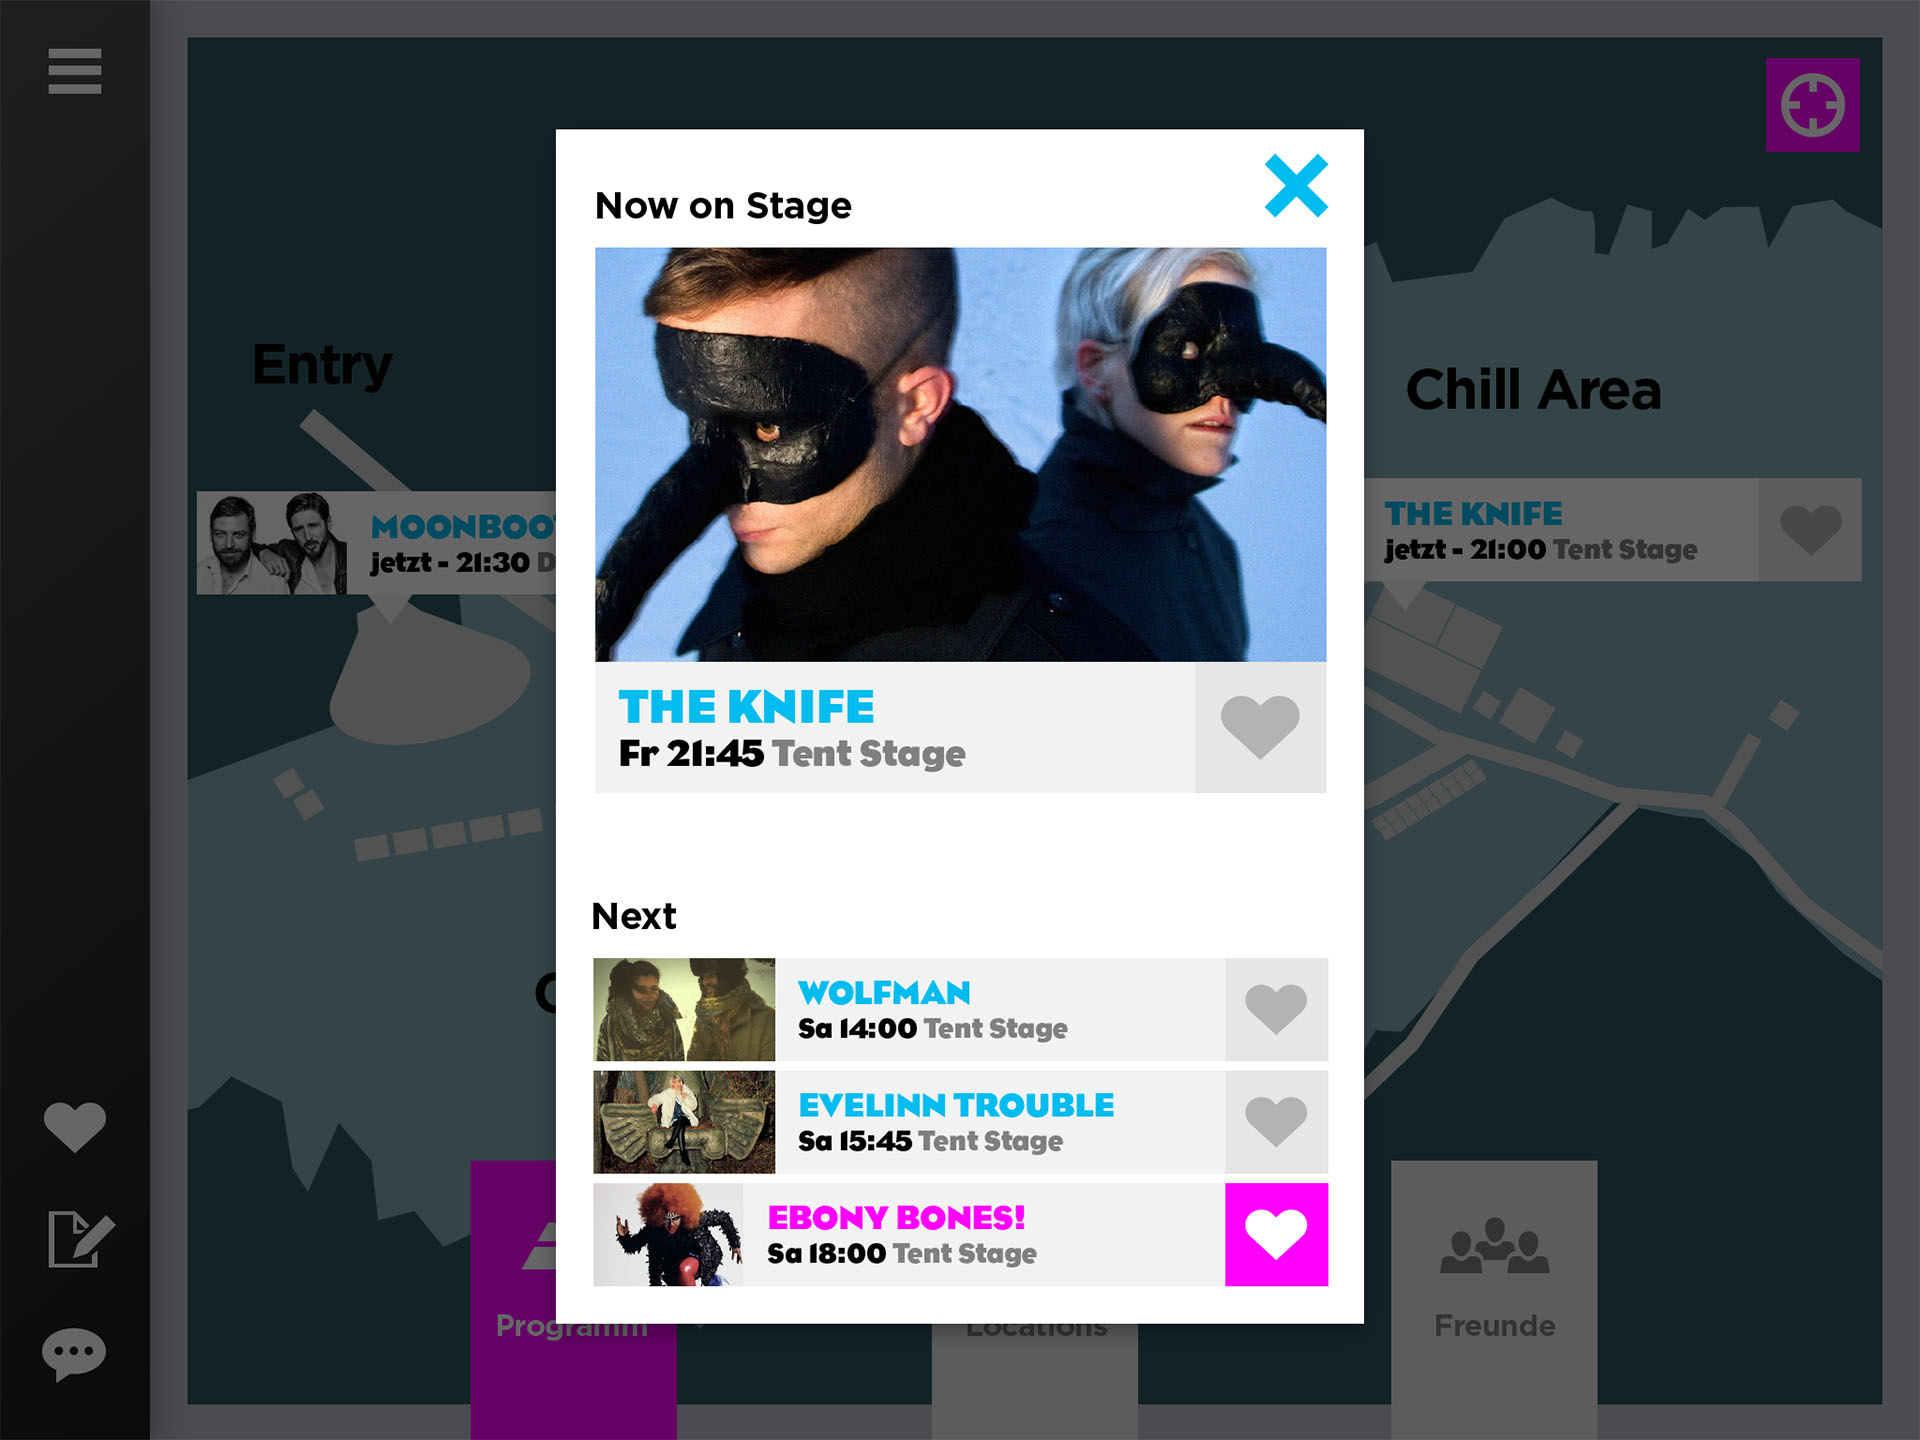Favorite The Knife in the popup
1920x1440 pixels.
pyautogui.click(x=1260, y=727)
